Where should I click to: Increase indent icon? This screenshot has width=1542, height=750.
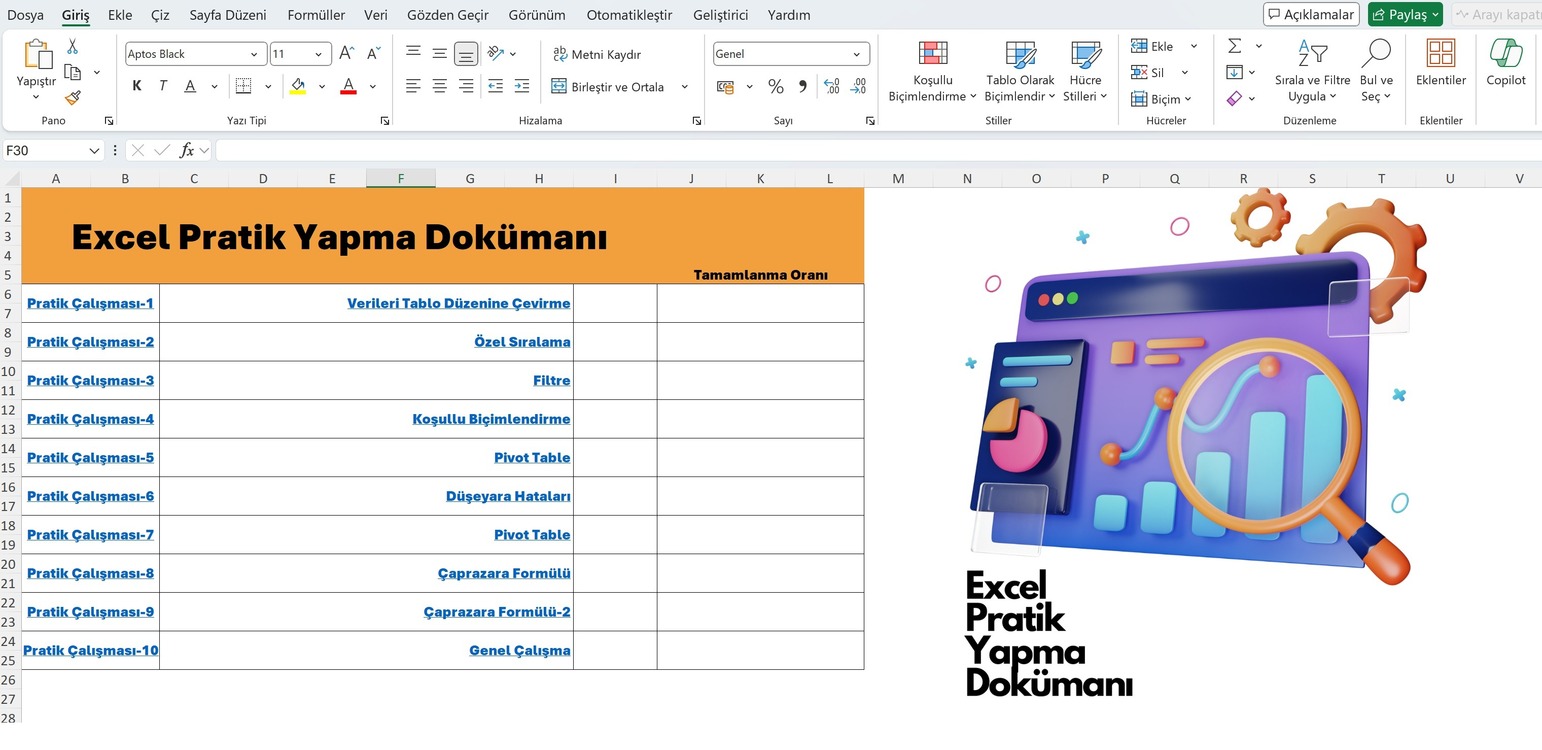[521, 86]
